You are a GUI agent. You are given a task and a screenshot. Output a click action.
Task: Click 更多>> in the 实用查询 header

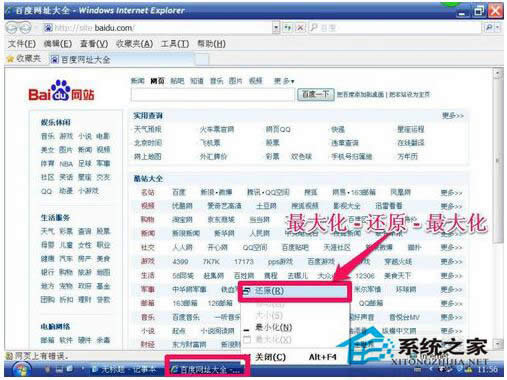453,116
